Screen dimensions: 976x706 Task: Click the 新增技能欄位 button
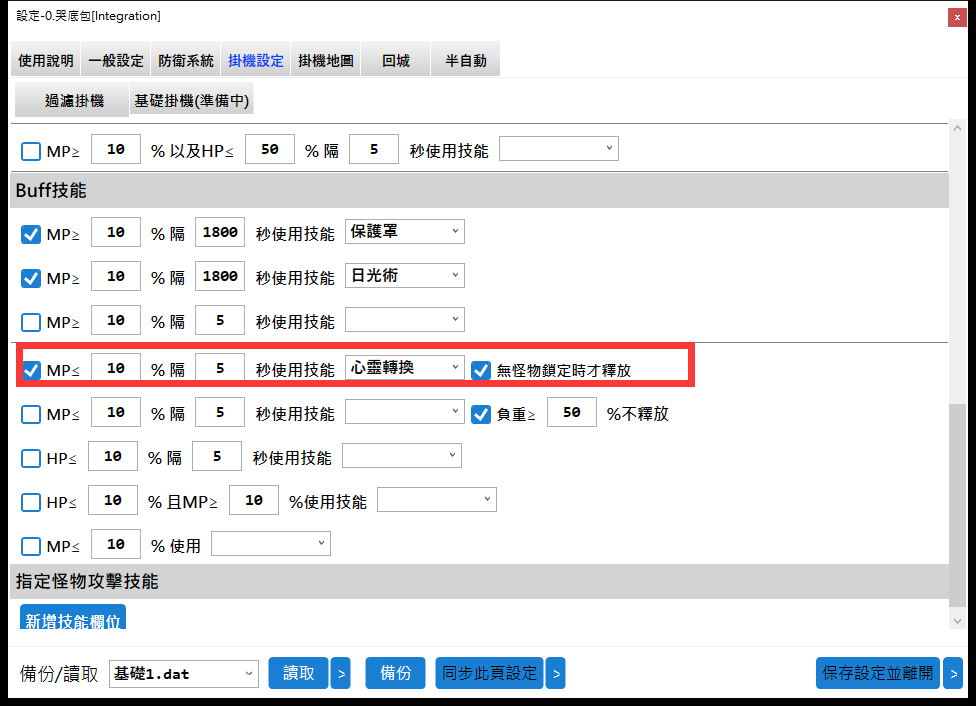(73, 620)
